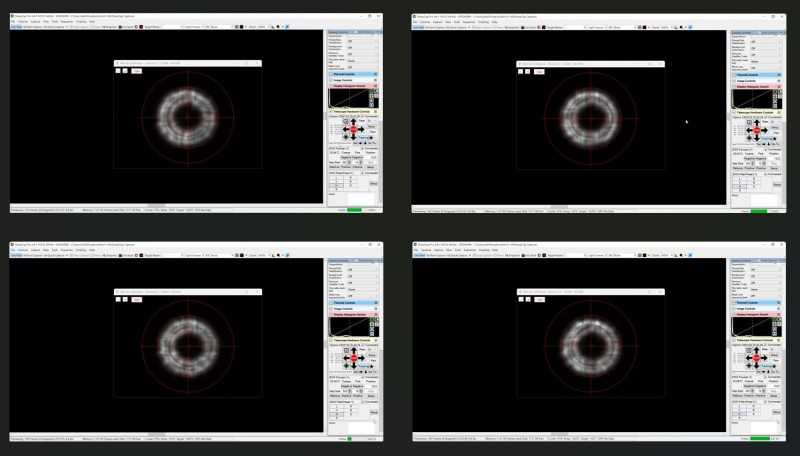Toggle filter wheel Connected checkbox in top-right window
Viewport: 800px width, 456px height.
(766, 174)
